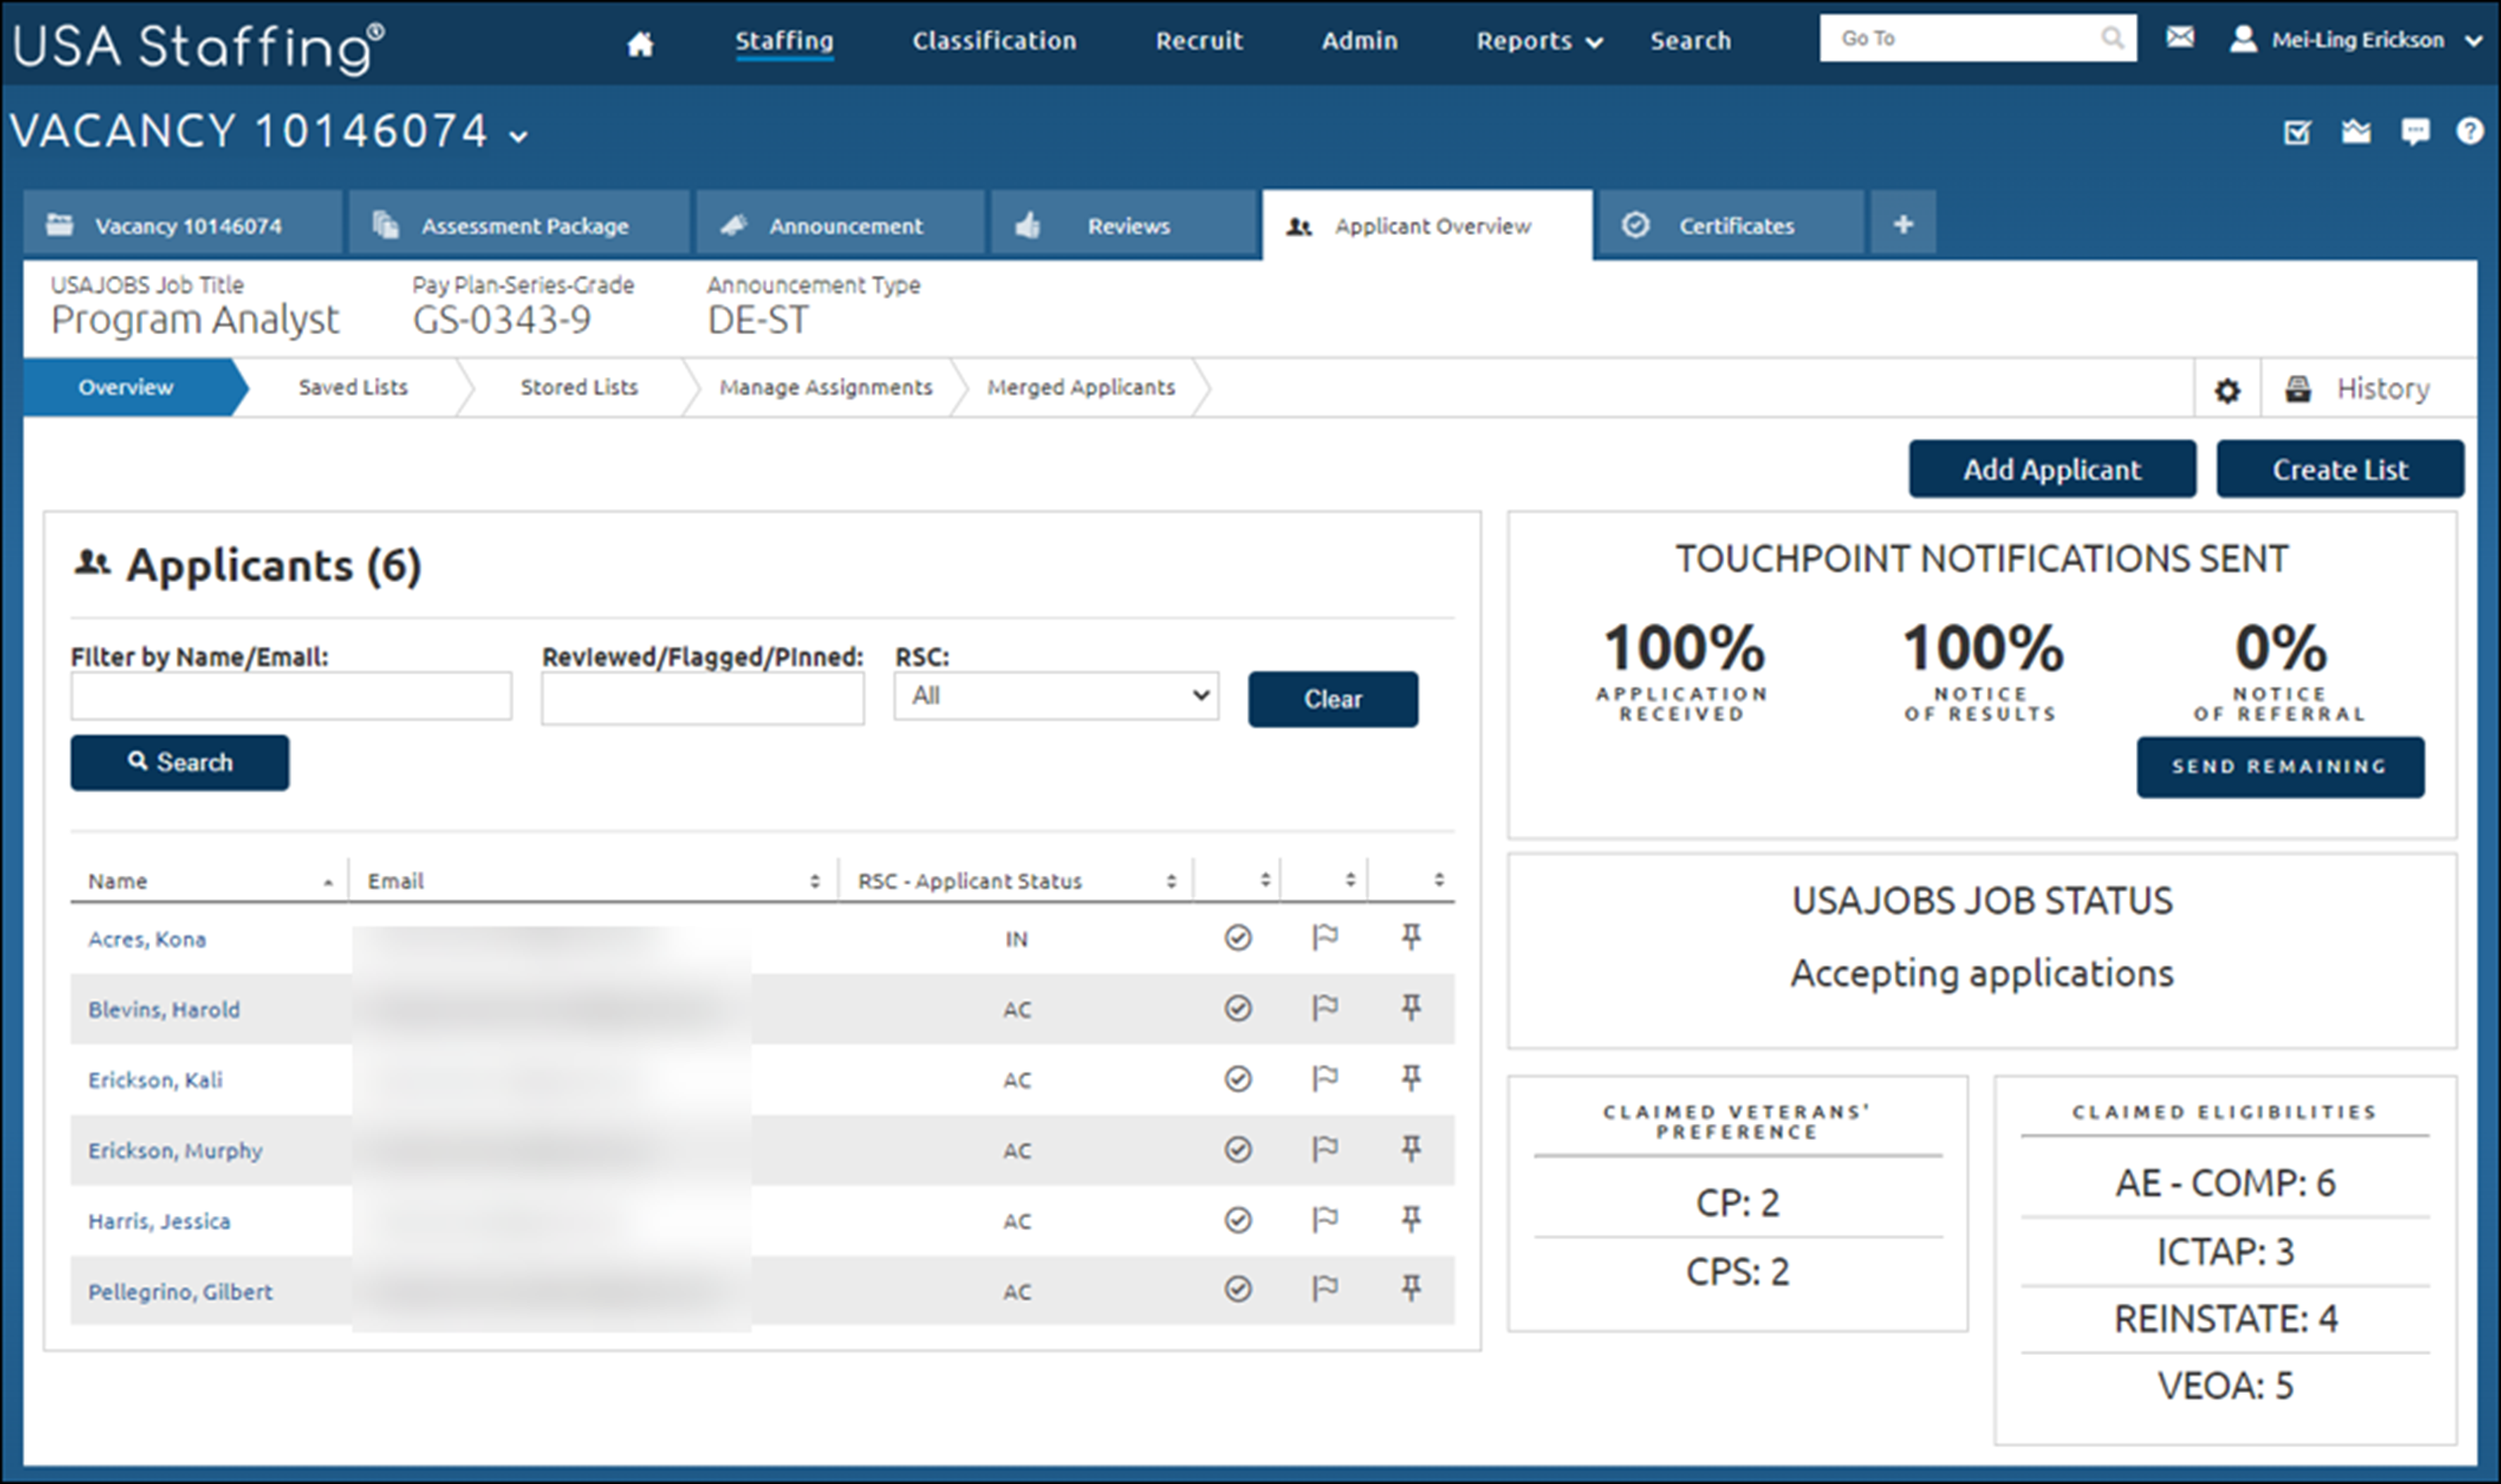Sort by the reviewed column arrows

[1264, 880]
